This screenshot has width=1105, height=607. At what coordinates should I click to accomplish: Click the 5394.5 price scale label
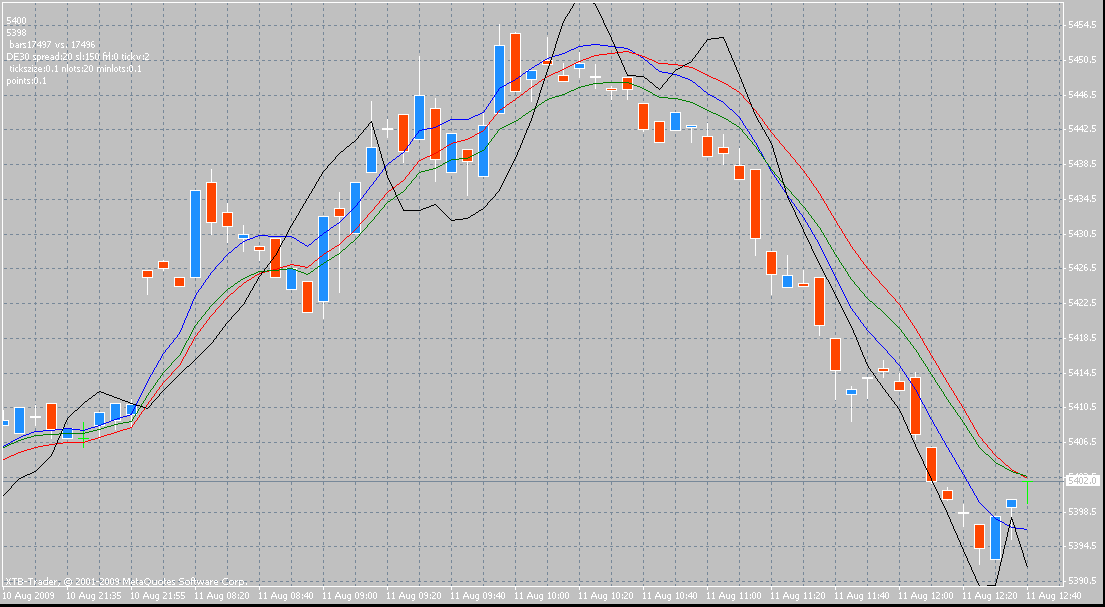tap(1081, 546)
